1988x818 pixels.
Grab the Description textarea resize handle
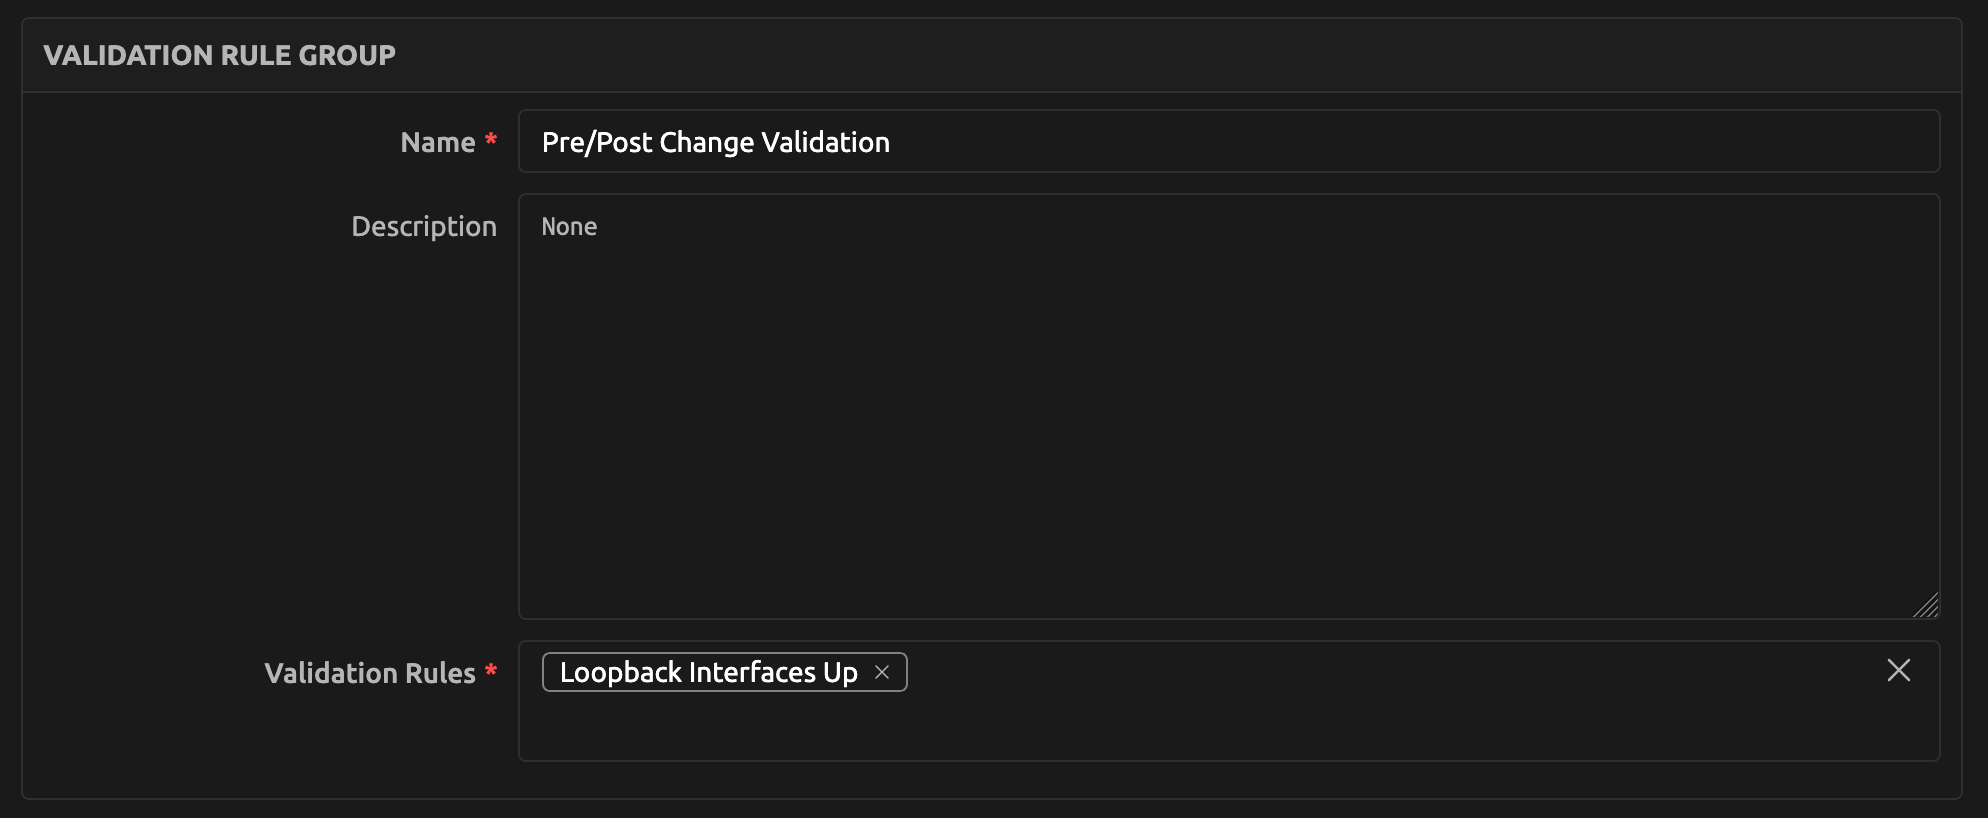[x=1926, y=605]
